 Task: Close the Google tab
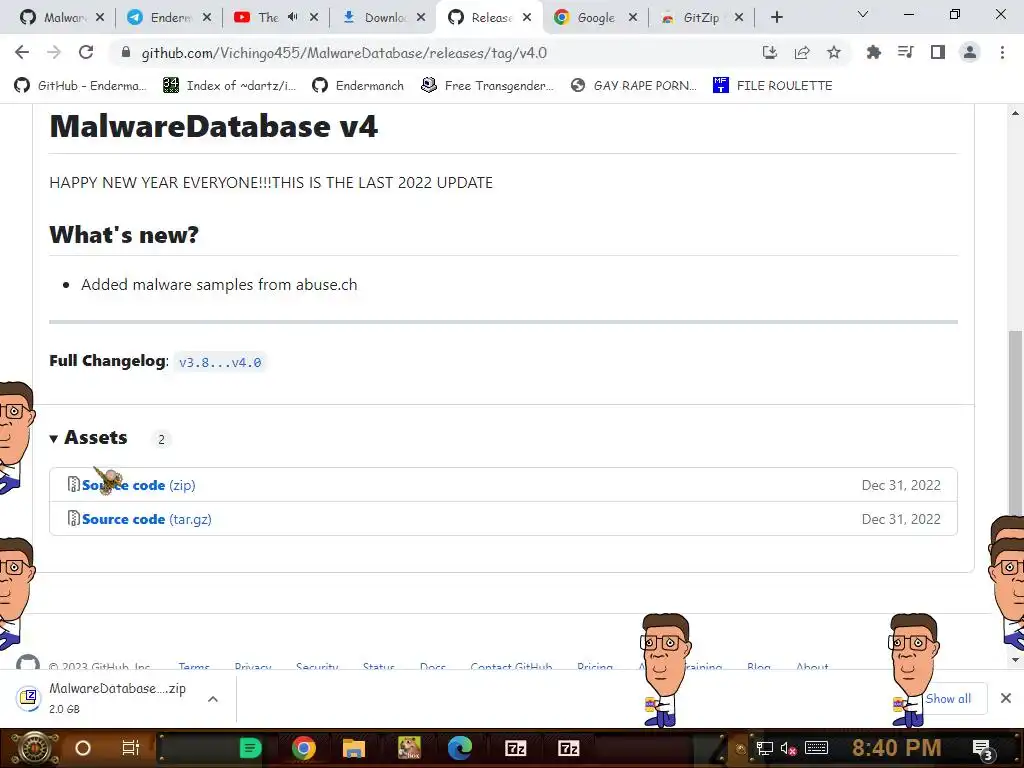(x=633, y=18)
